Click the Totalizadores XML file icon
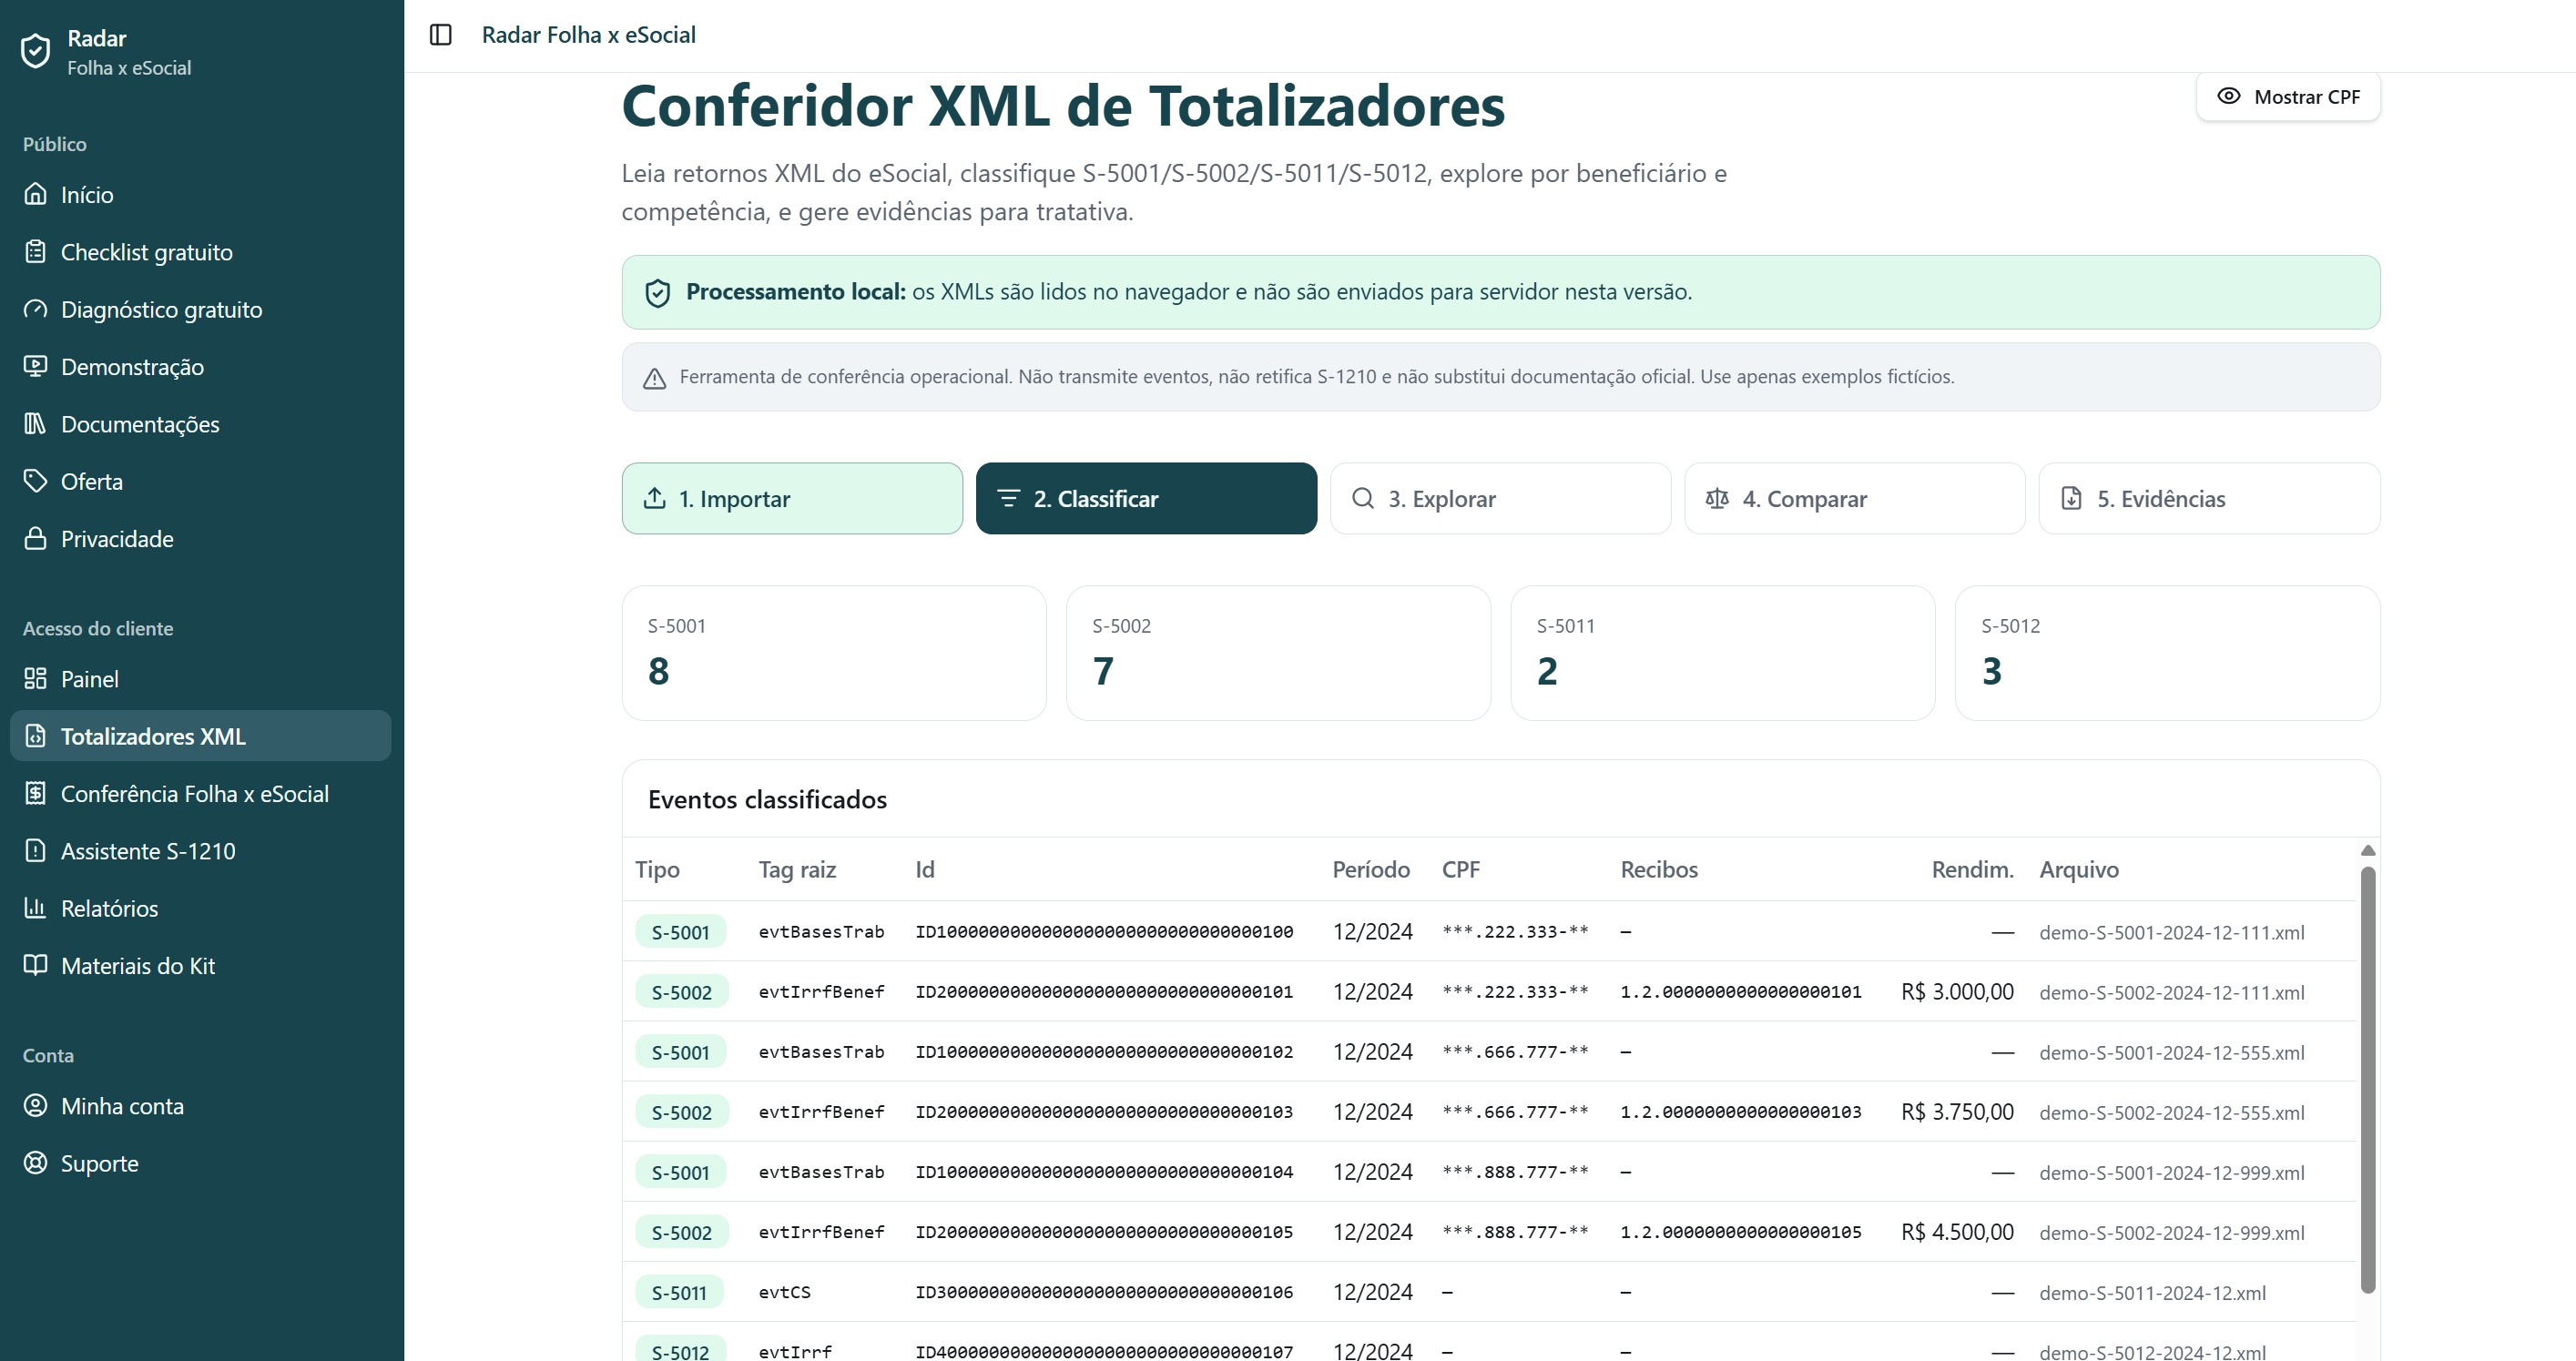 [x=36, y=736]
